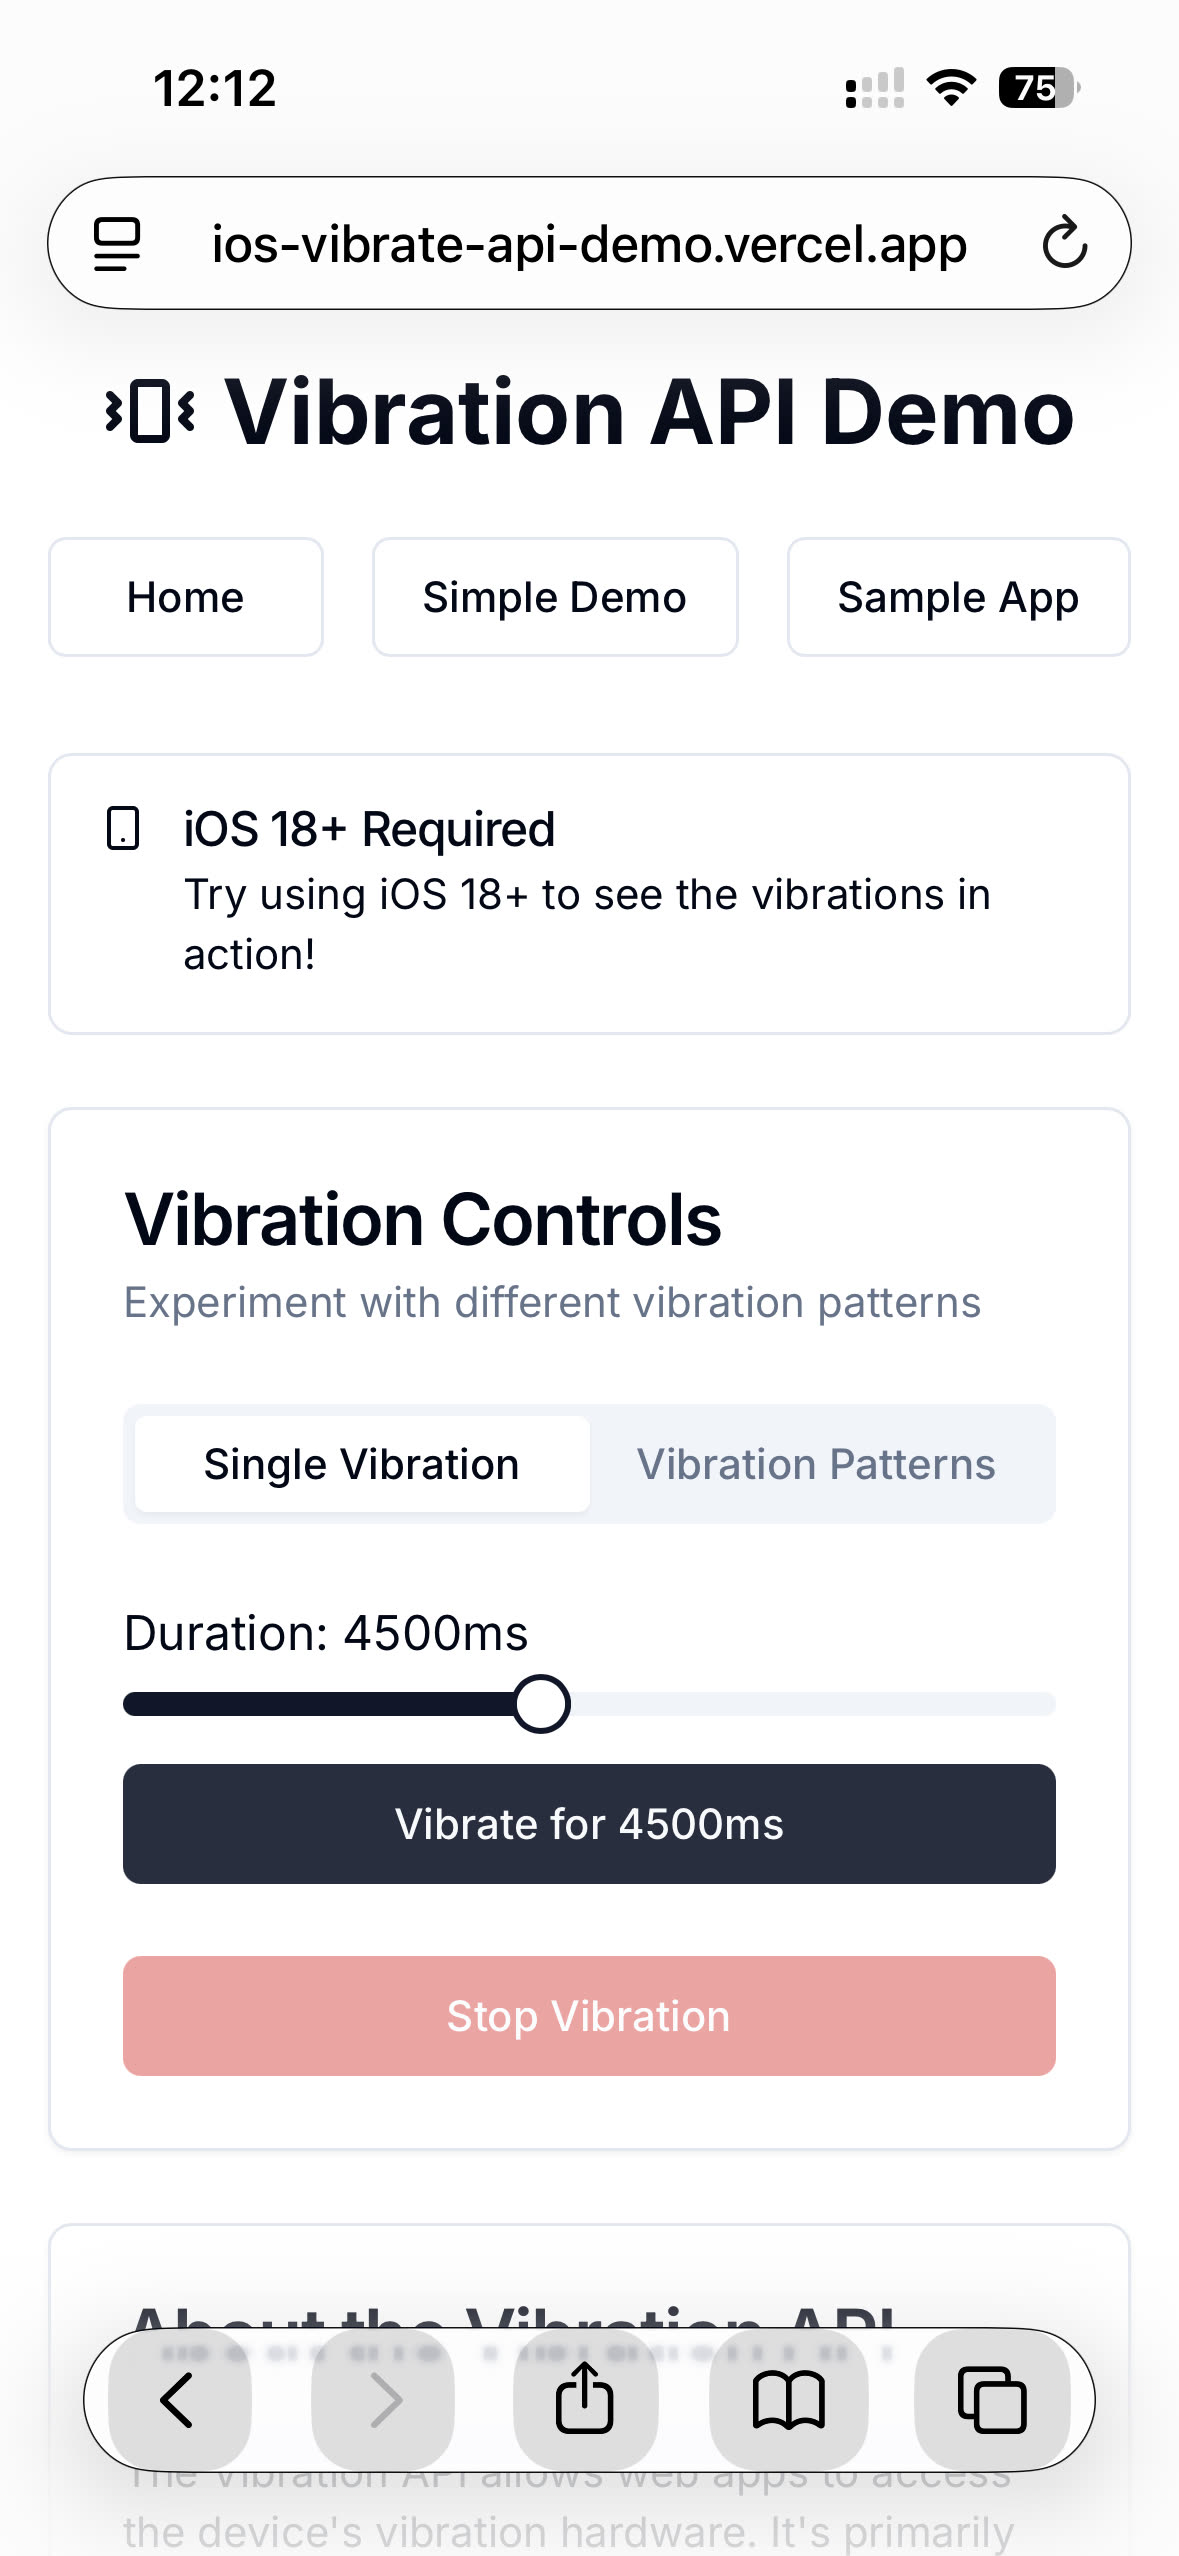Open the Simple Demo page
1179x2556 pixels.
[x=555, y=597]
